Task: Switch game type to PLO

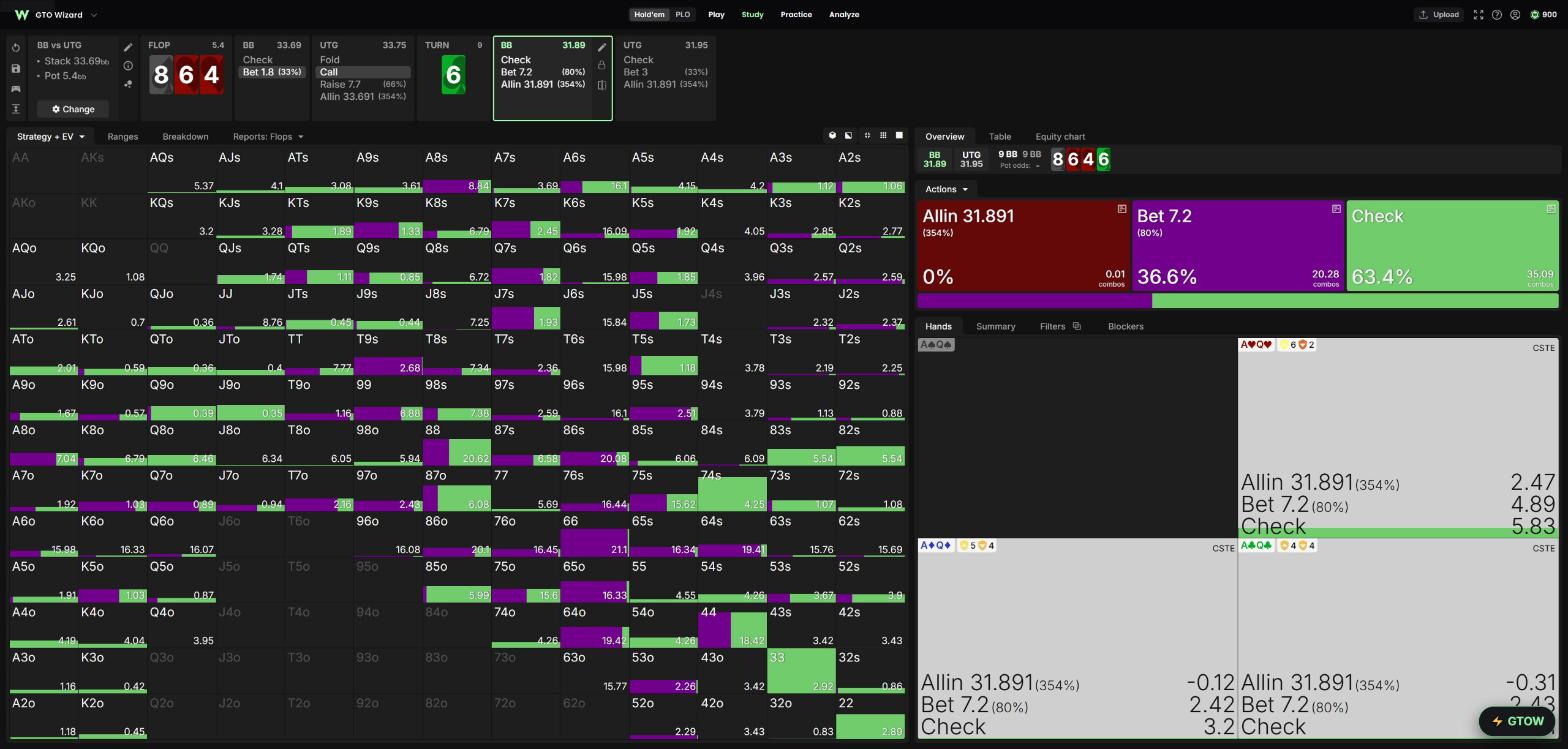Action: pyautogui.click(x=683, y=15)
